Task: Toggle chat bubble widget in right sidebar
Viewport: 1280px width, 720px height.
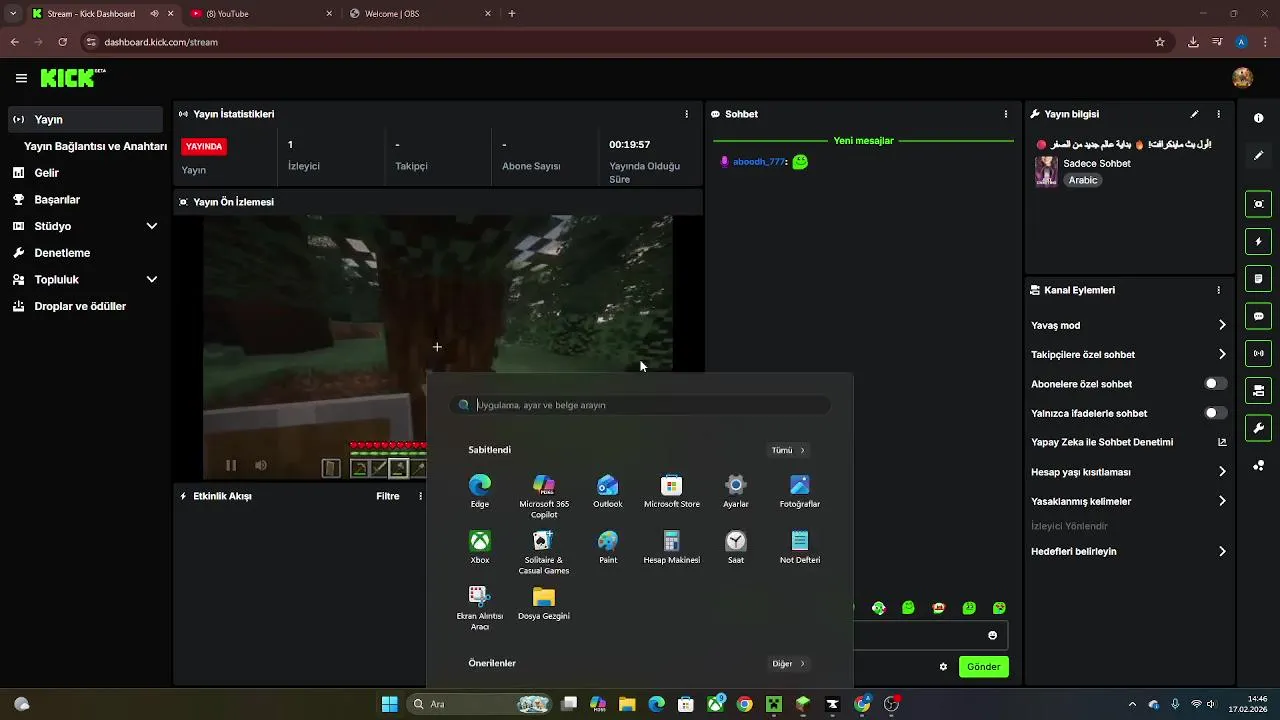Action: point(1258,316)
